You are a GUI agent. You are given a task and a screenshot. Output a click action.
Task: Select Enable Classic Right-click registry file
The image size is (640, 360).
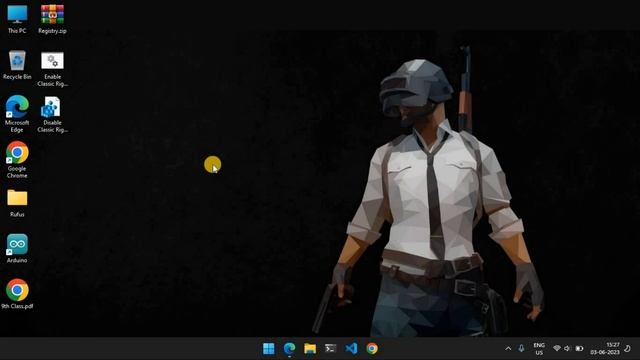[x=52, y=69]
